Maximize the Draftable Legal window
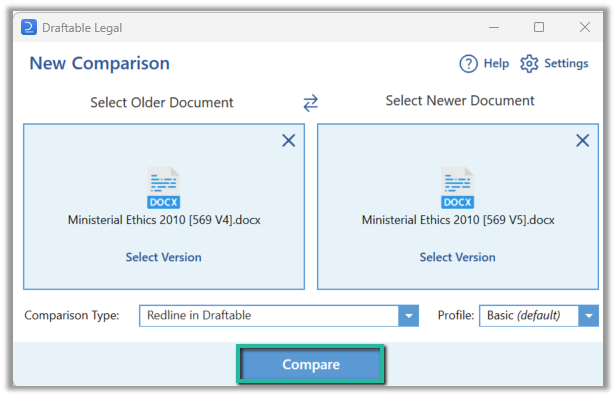This screenshot has width=616, height=397. click(x=539, y=27)
